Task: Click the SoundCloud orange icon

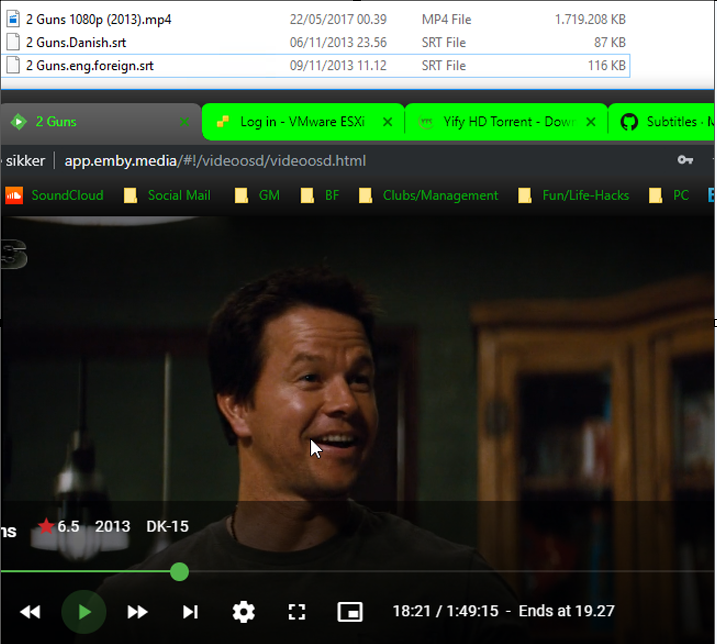Action: (x=14, y=195)
